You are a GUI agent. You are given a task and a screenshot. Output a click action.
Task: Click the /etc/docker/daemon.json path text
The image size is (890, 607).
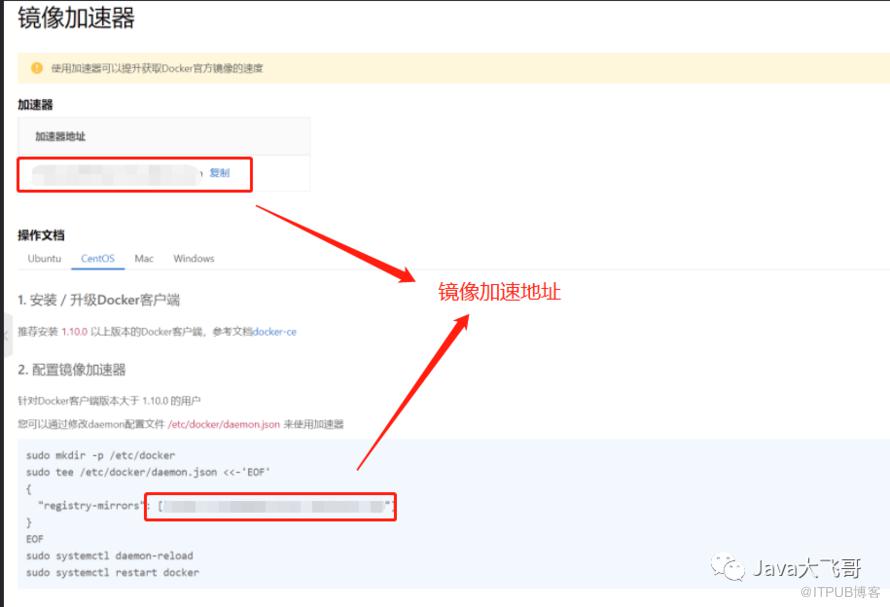coord(224,424)
